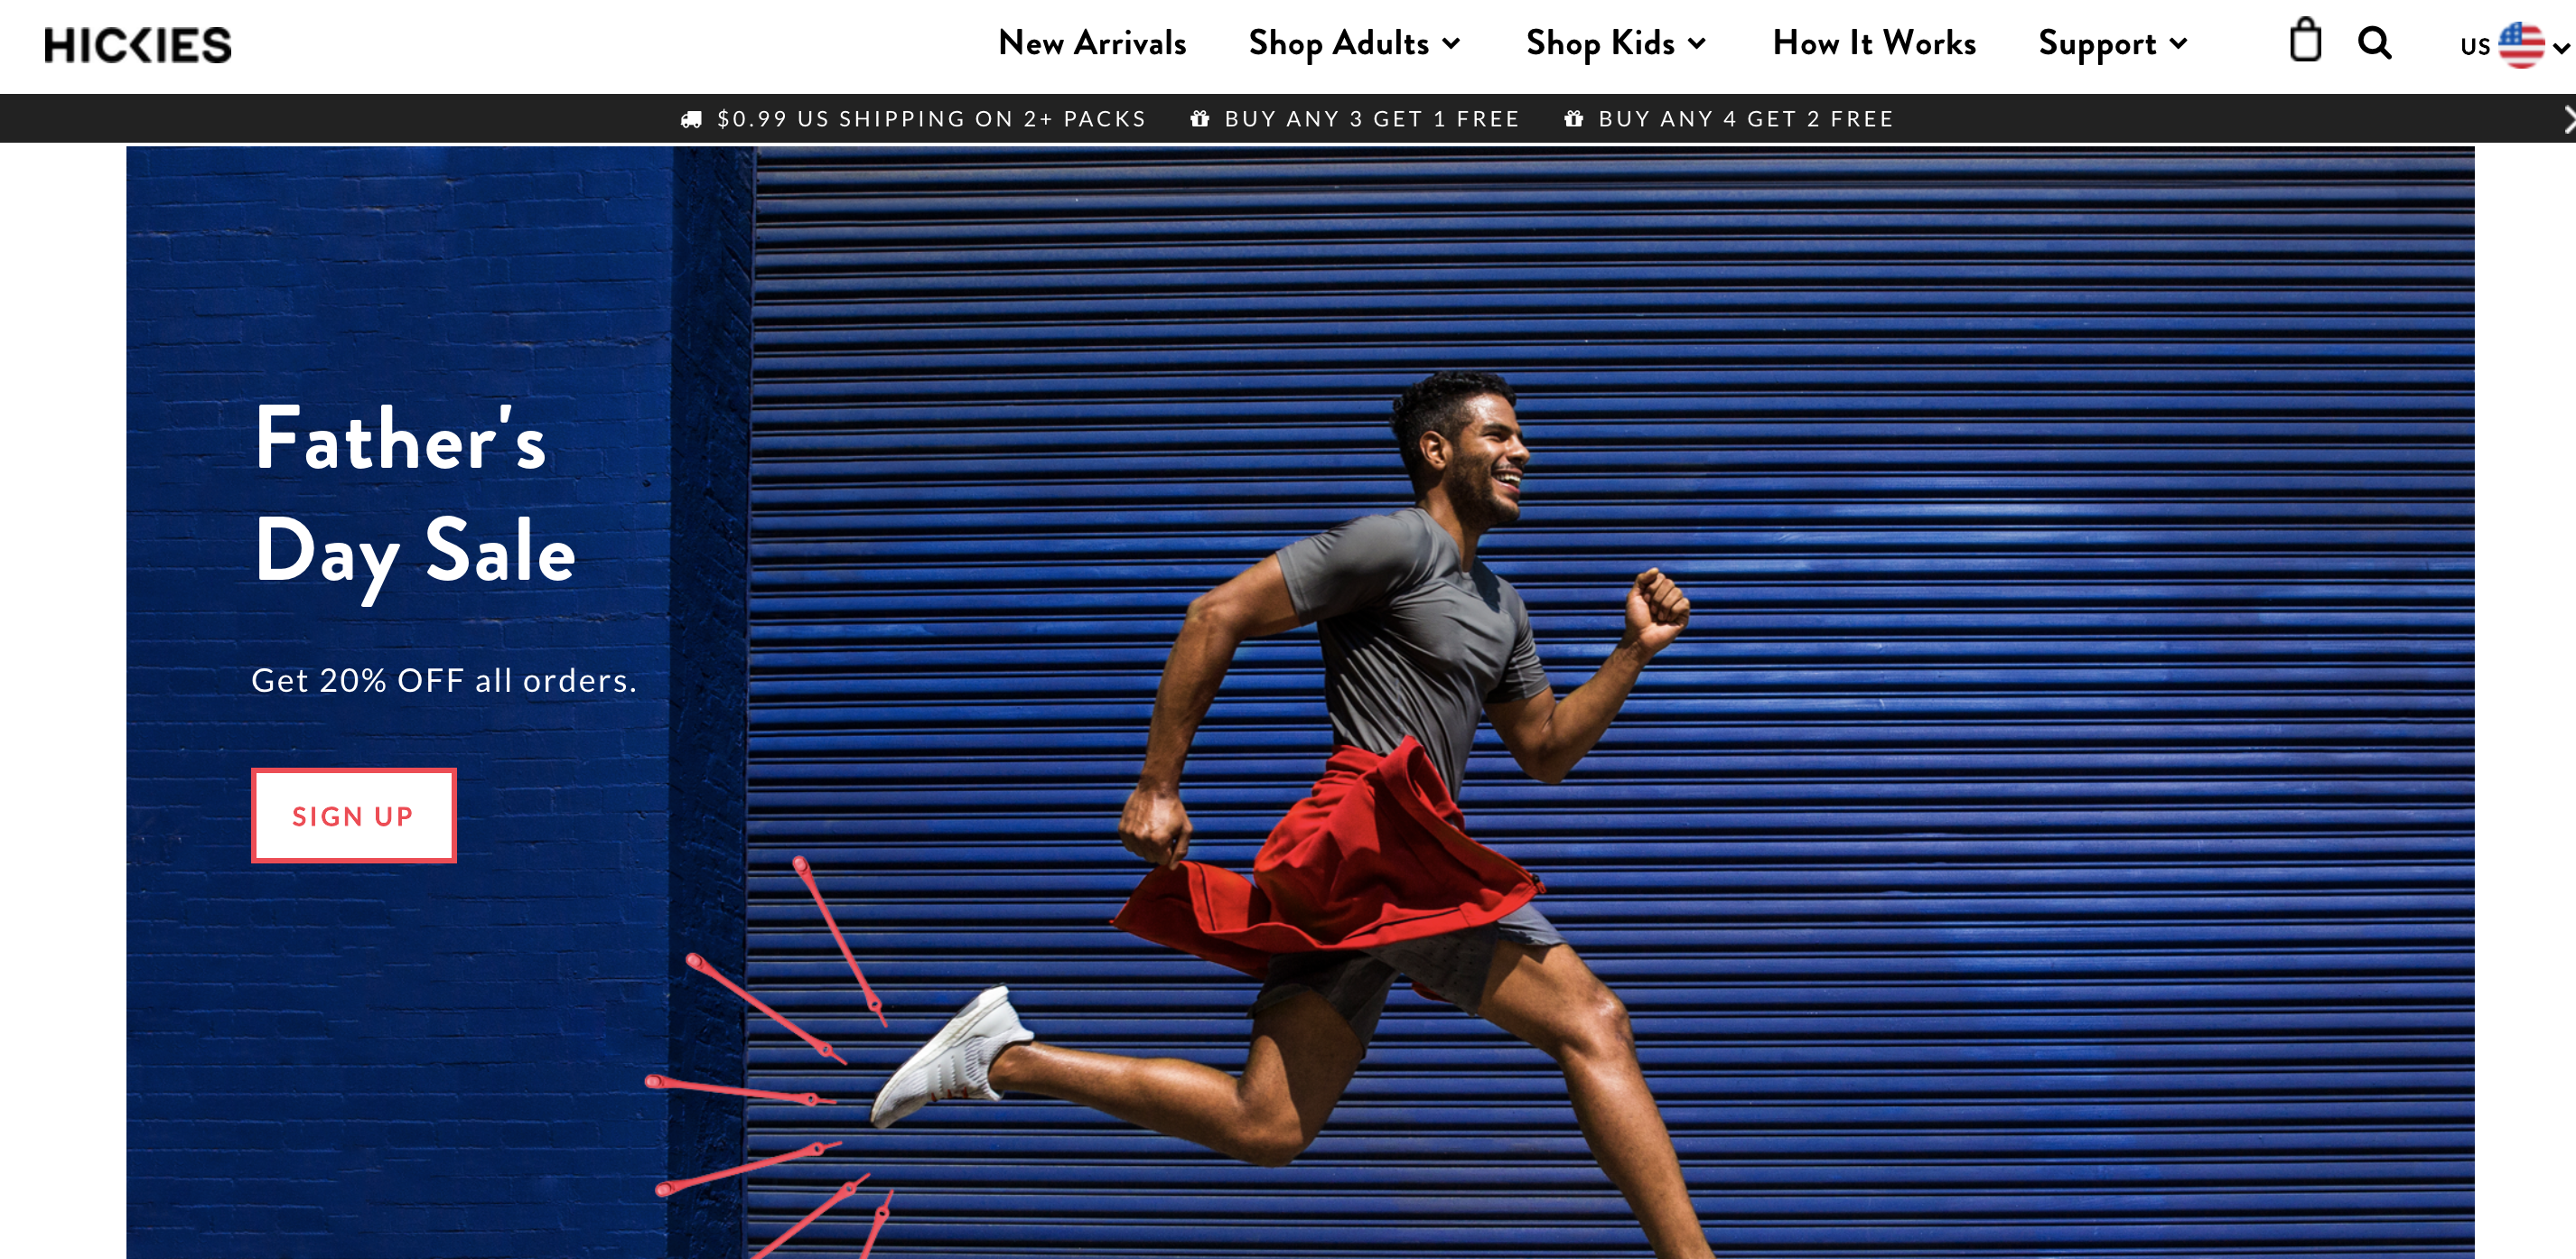Click the shipping truck icon in banner
Viewport: 2576px width, 1259px height.
click(x=691, y=119)
